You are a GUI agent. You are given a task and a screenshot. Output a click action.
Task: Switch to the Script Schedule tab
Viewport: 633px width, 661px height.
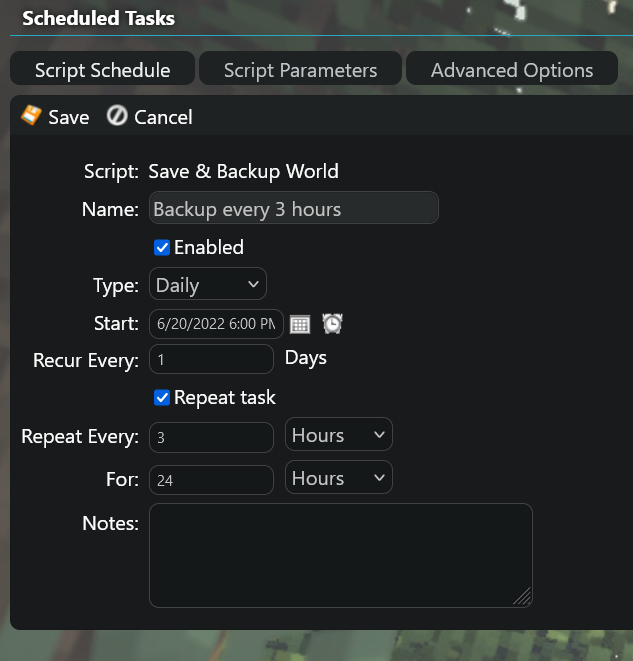click(102, 70)
